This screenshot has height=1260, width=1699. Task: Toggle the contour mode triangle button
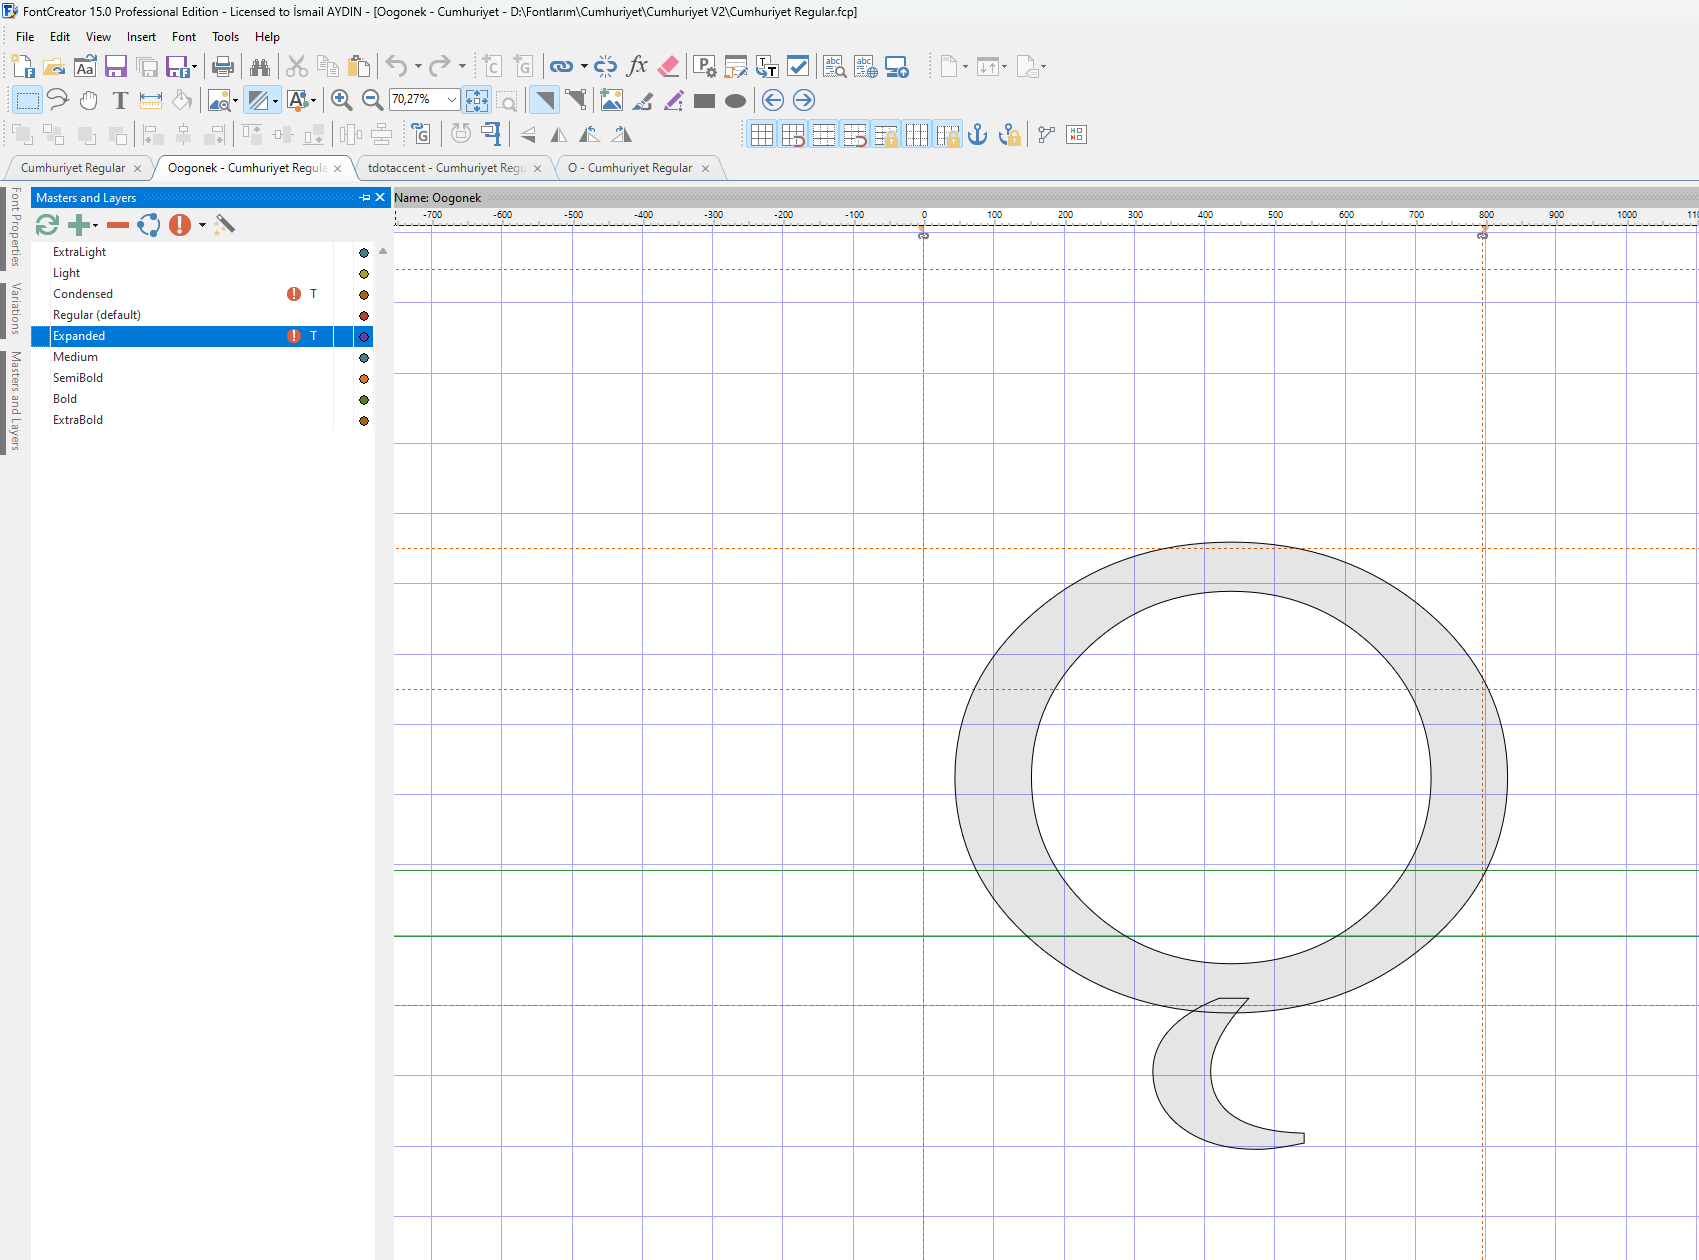[x=543, y=100]
